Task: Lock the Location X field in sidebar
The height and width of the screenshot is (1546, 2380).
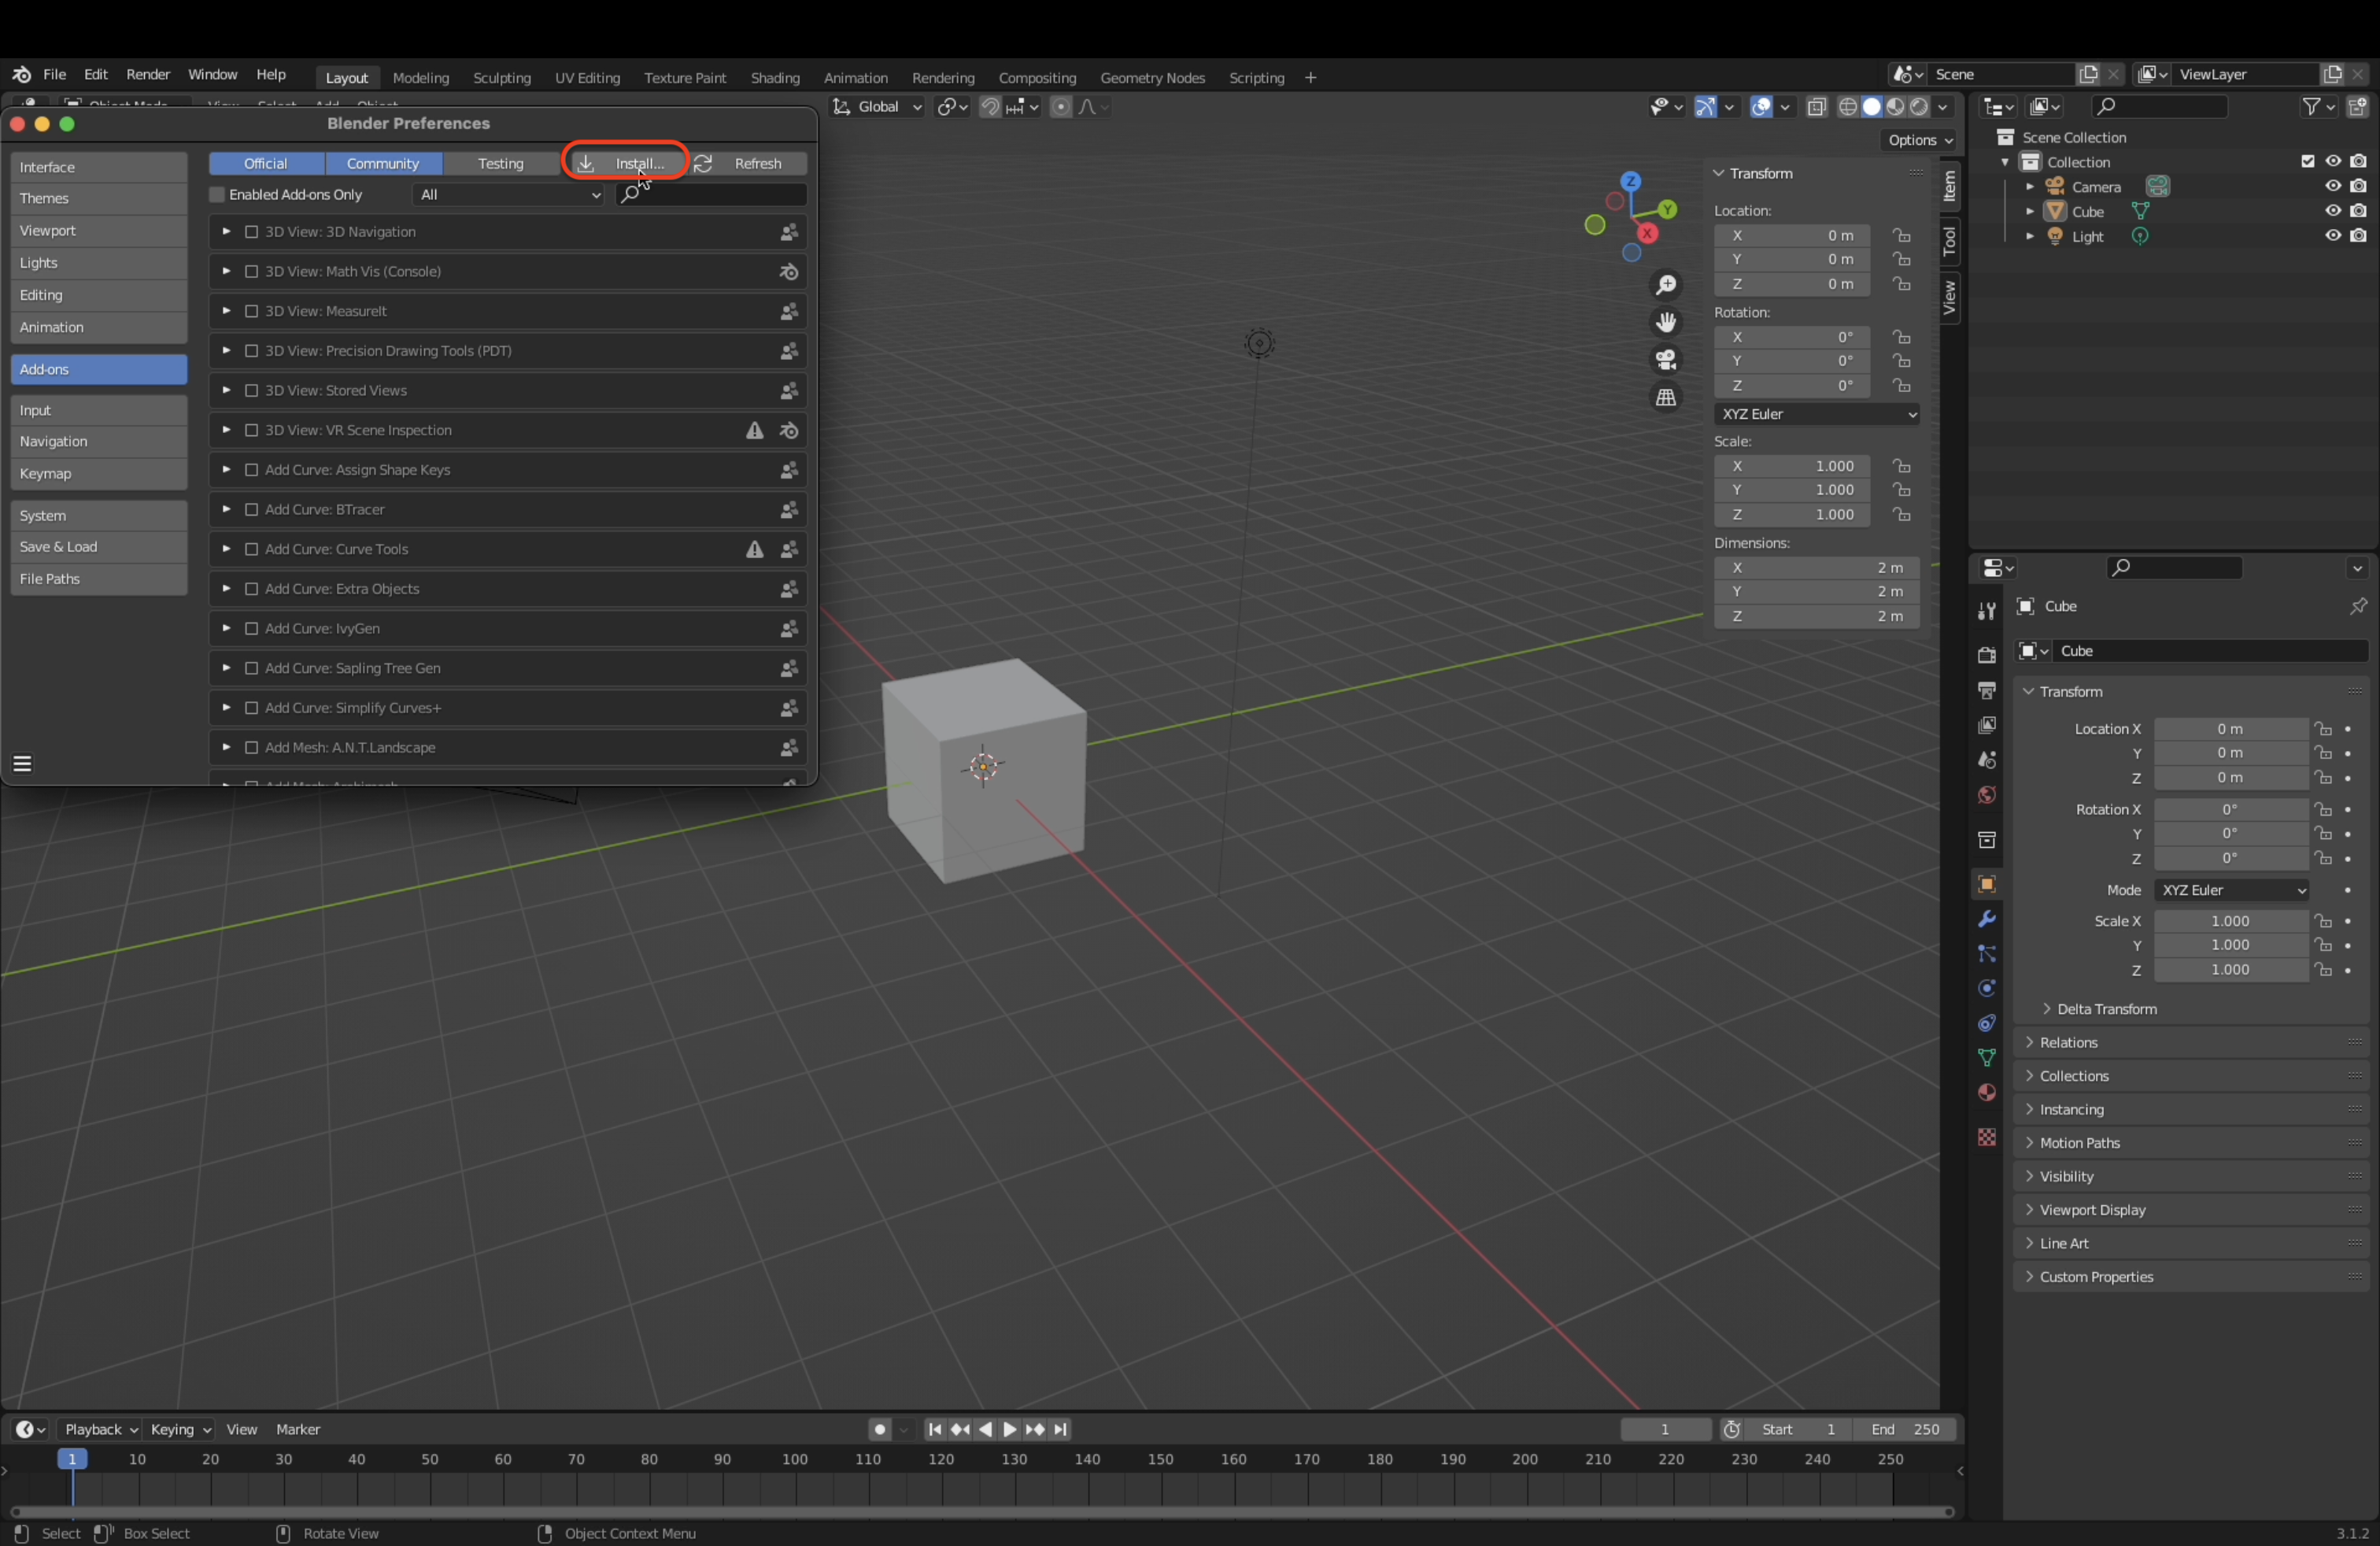Action: click(1901, 235)
